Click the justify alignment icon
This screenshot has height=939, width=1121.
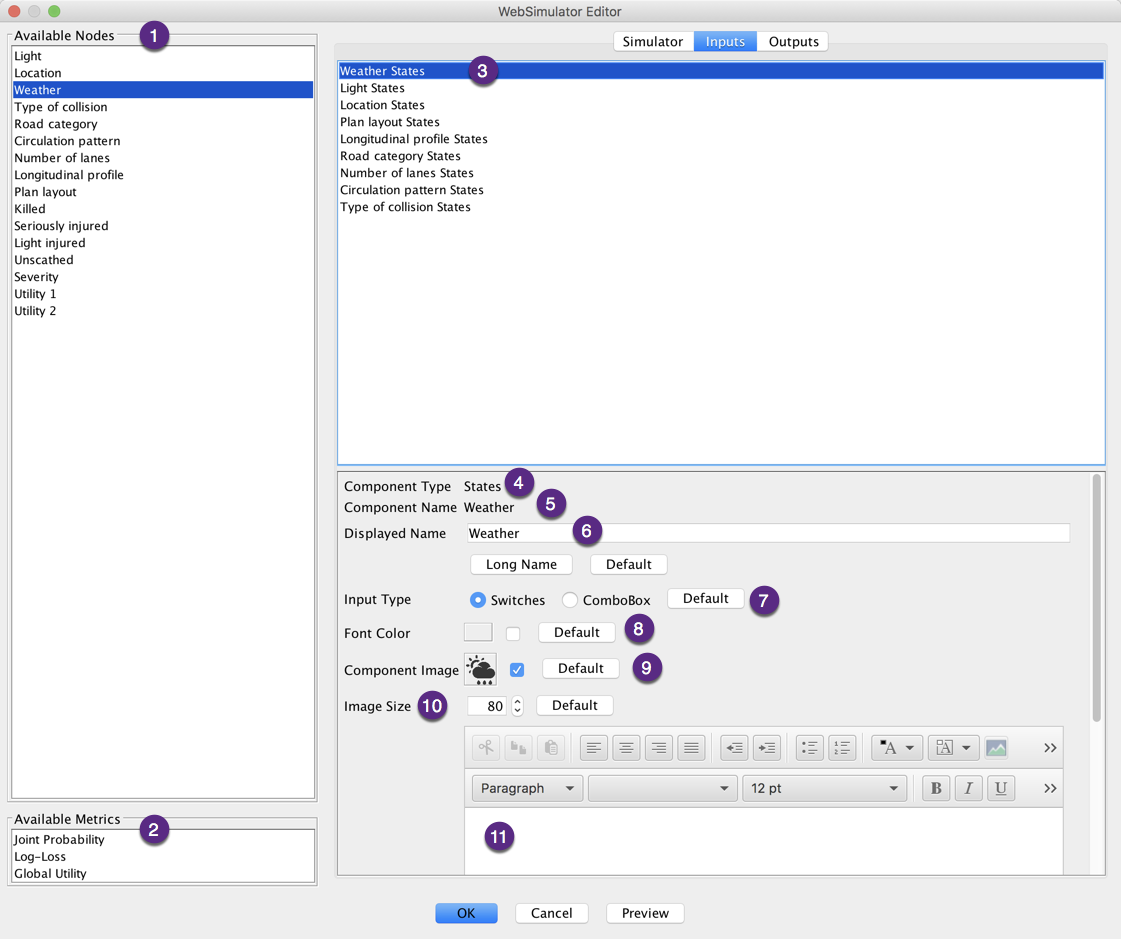691,748
